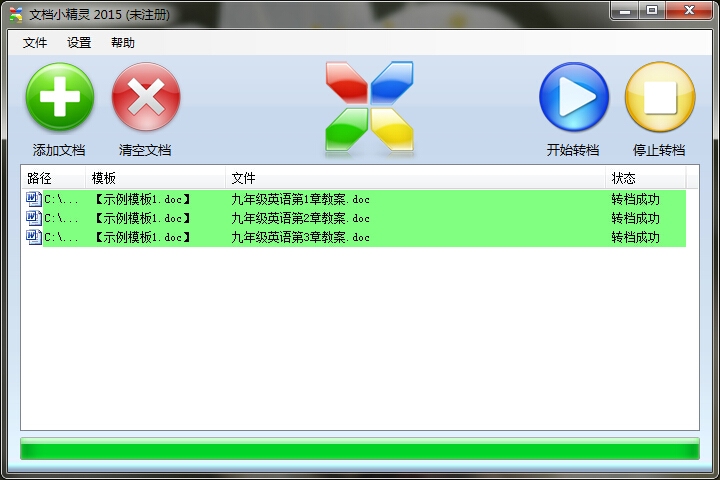Click the Word icon of the 第3章教案 row

pos(34,237)
